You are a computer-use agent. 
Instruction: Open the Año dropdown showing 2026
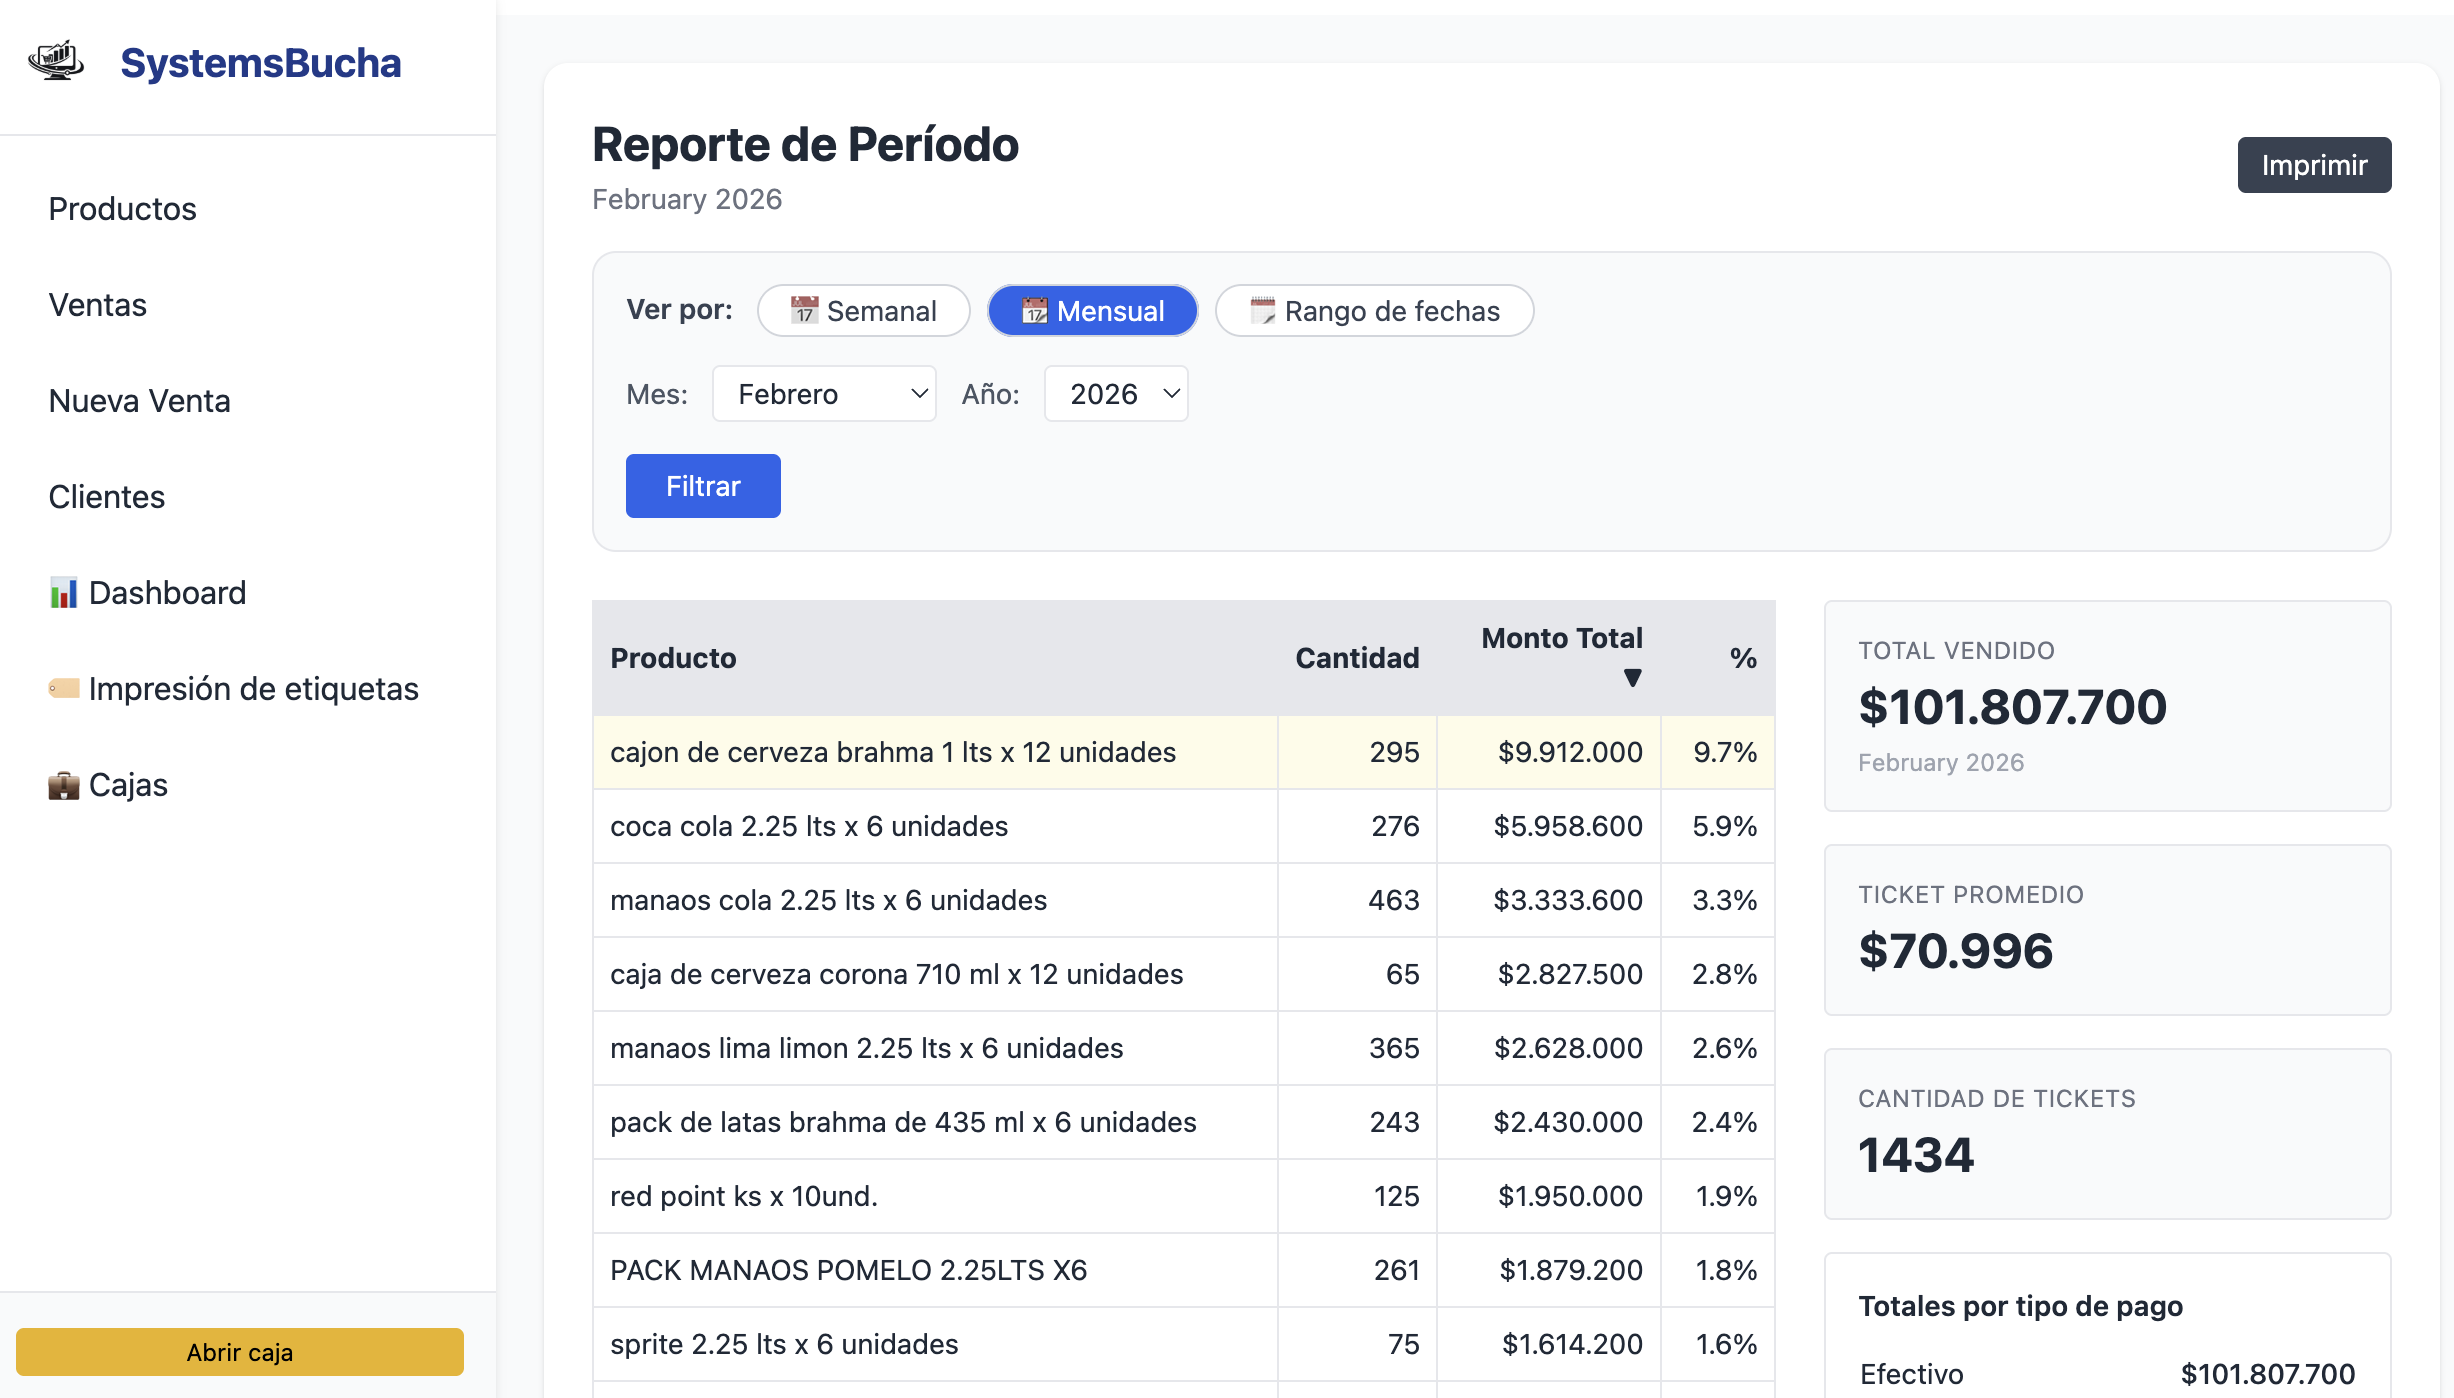(x=1116, y=394)
